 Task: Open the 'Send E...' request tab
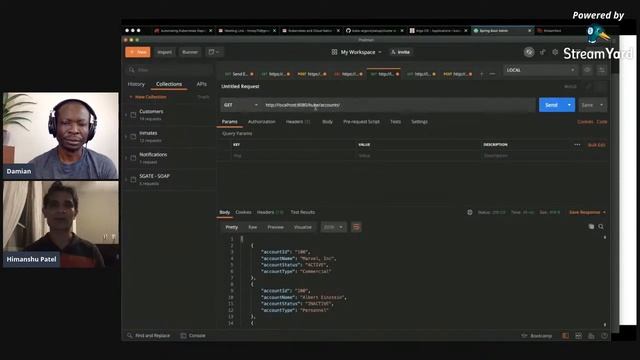(x=239, y=74)
